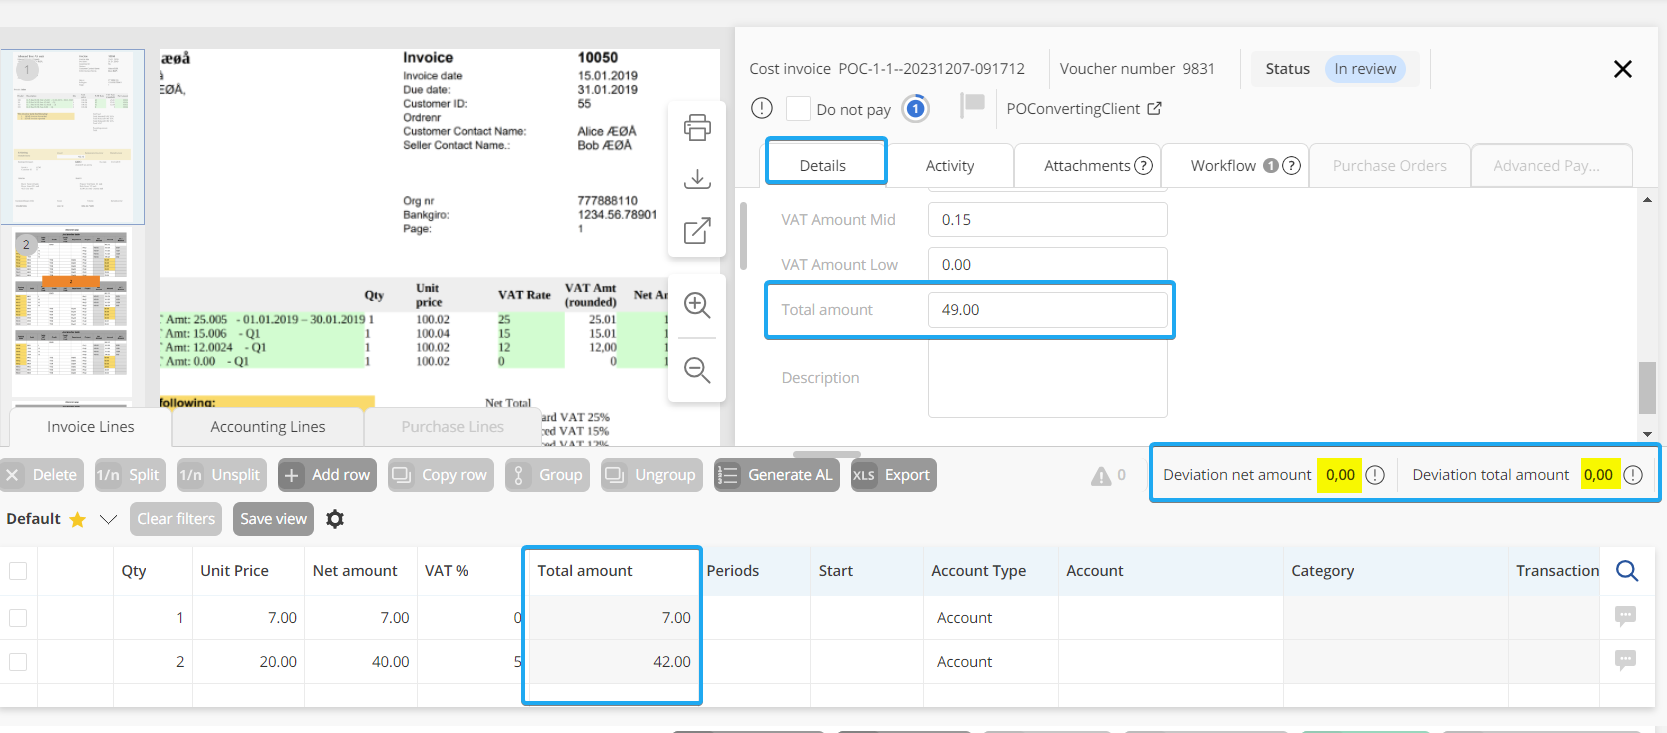
Task: Click the search icon in table header
Action: [x=1627, y=571]
